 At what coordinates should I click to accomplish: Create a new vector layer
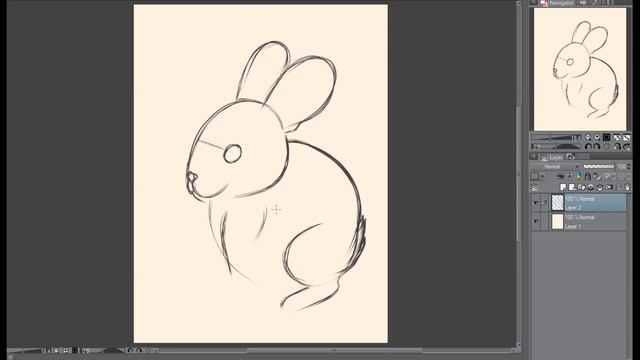pos(572,187)
